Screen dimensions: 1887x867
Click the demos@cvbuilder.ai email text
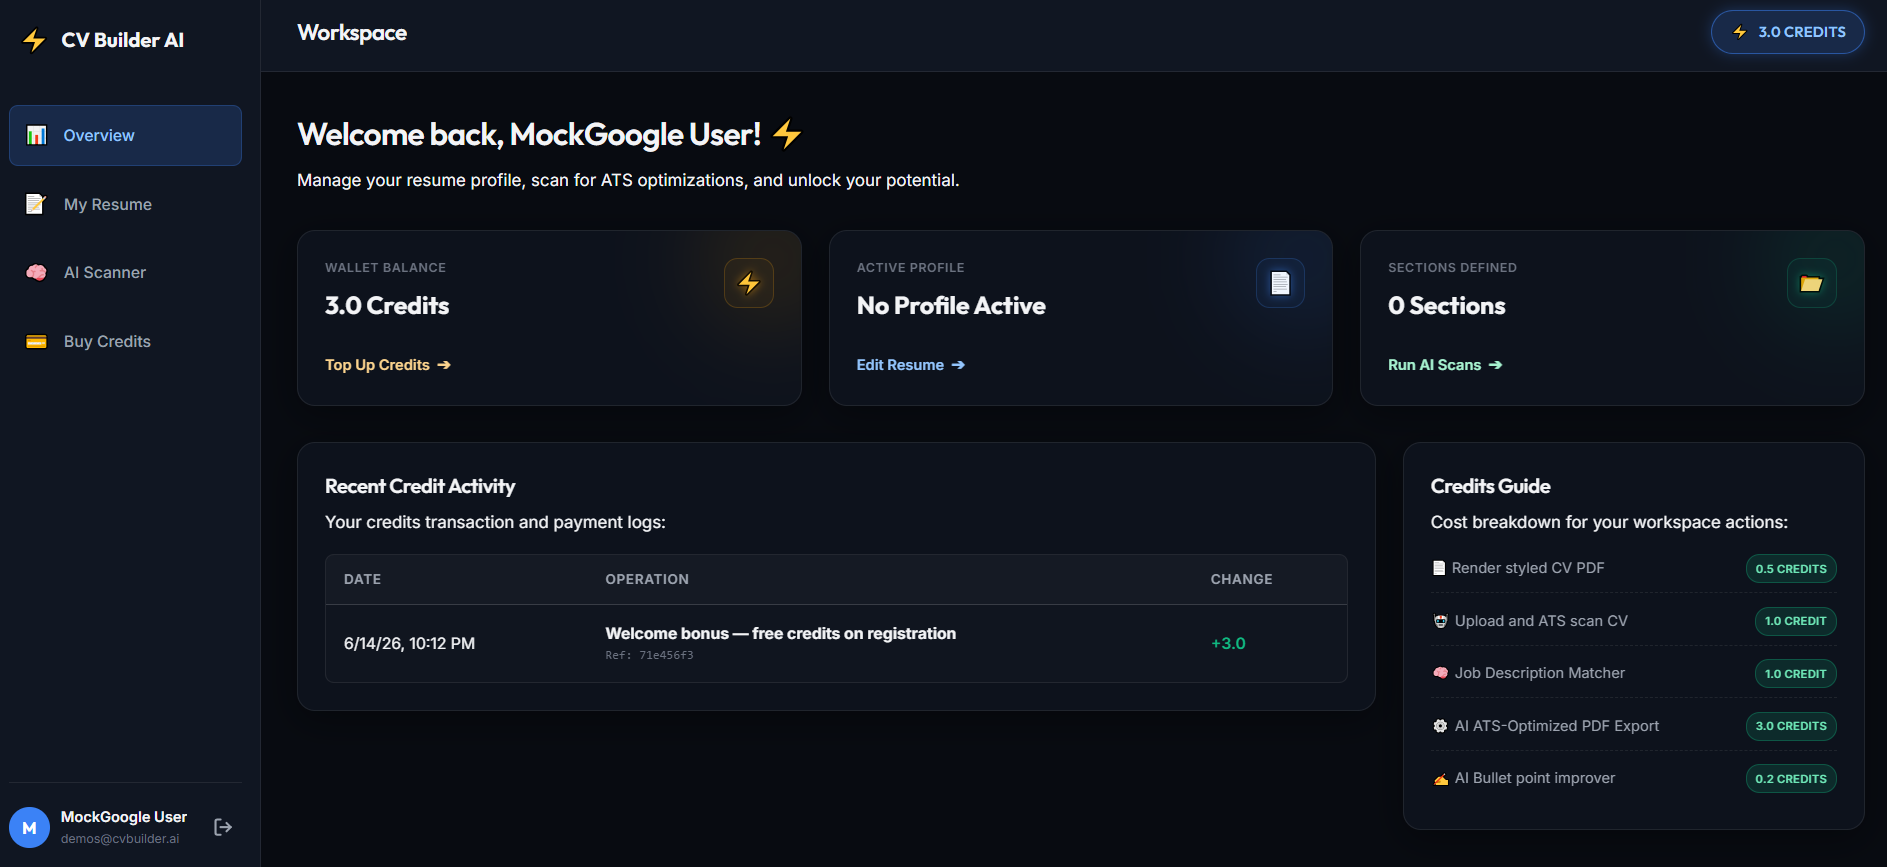point(120,839)
